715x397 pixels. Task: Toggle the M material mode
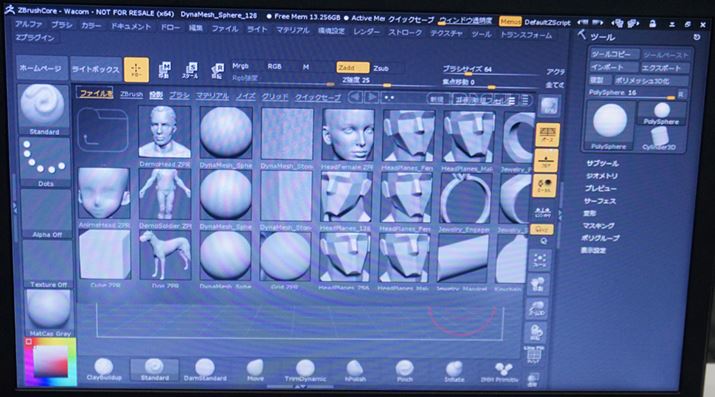(x=306, y=67)
